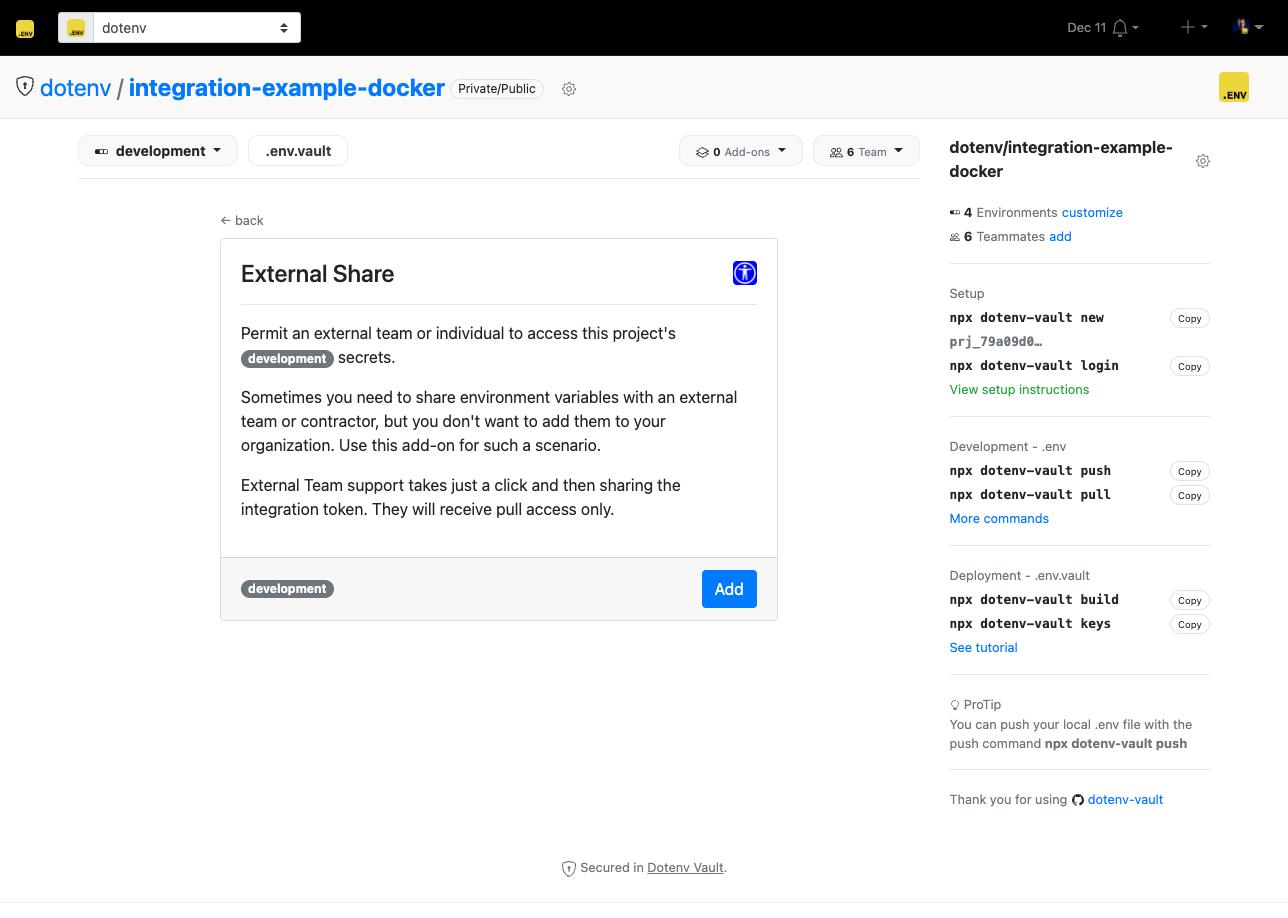
Task: Open the notifications bell menu
Action: pyautogui.click(x=1125, y=28)
